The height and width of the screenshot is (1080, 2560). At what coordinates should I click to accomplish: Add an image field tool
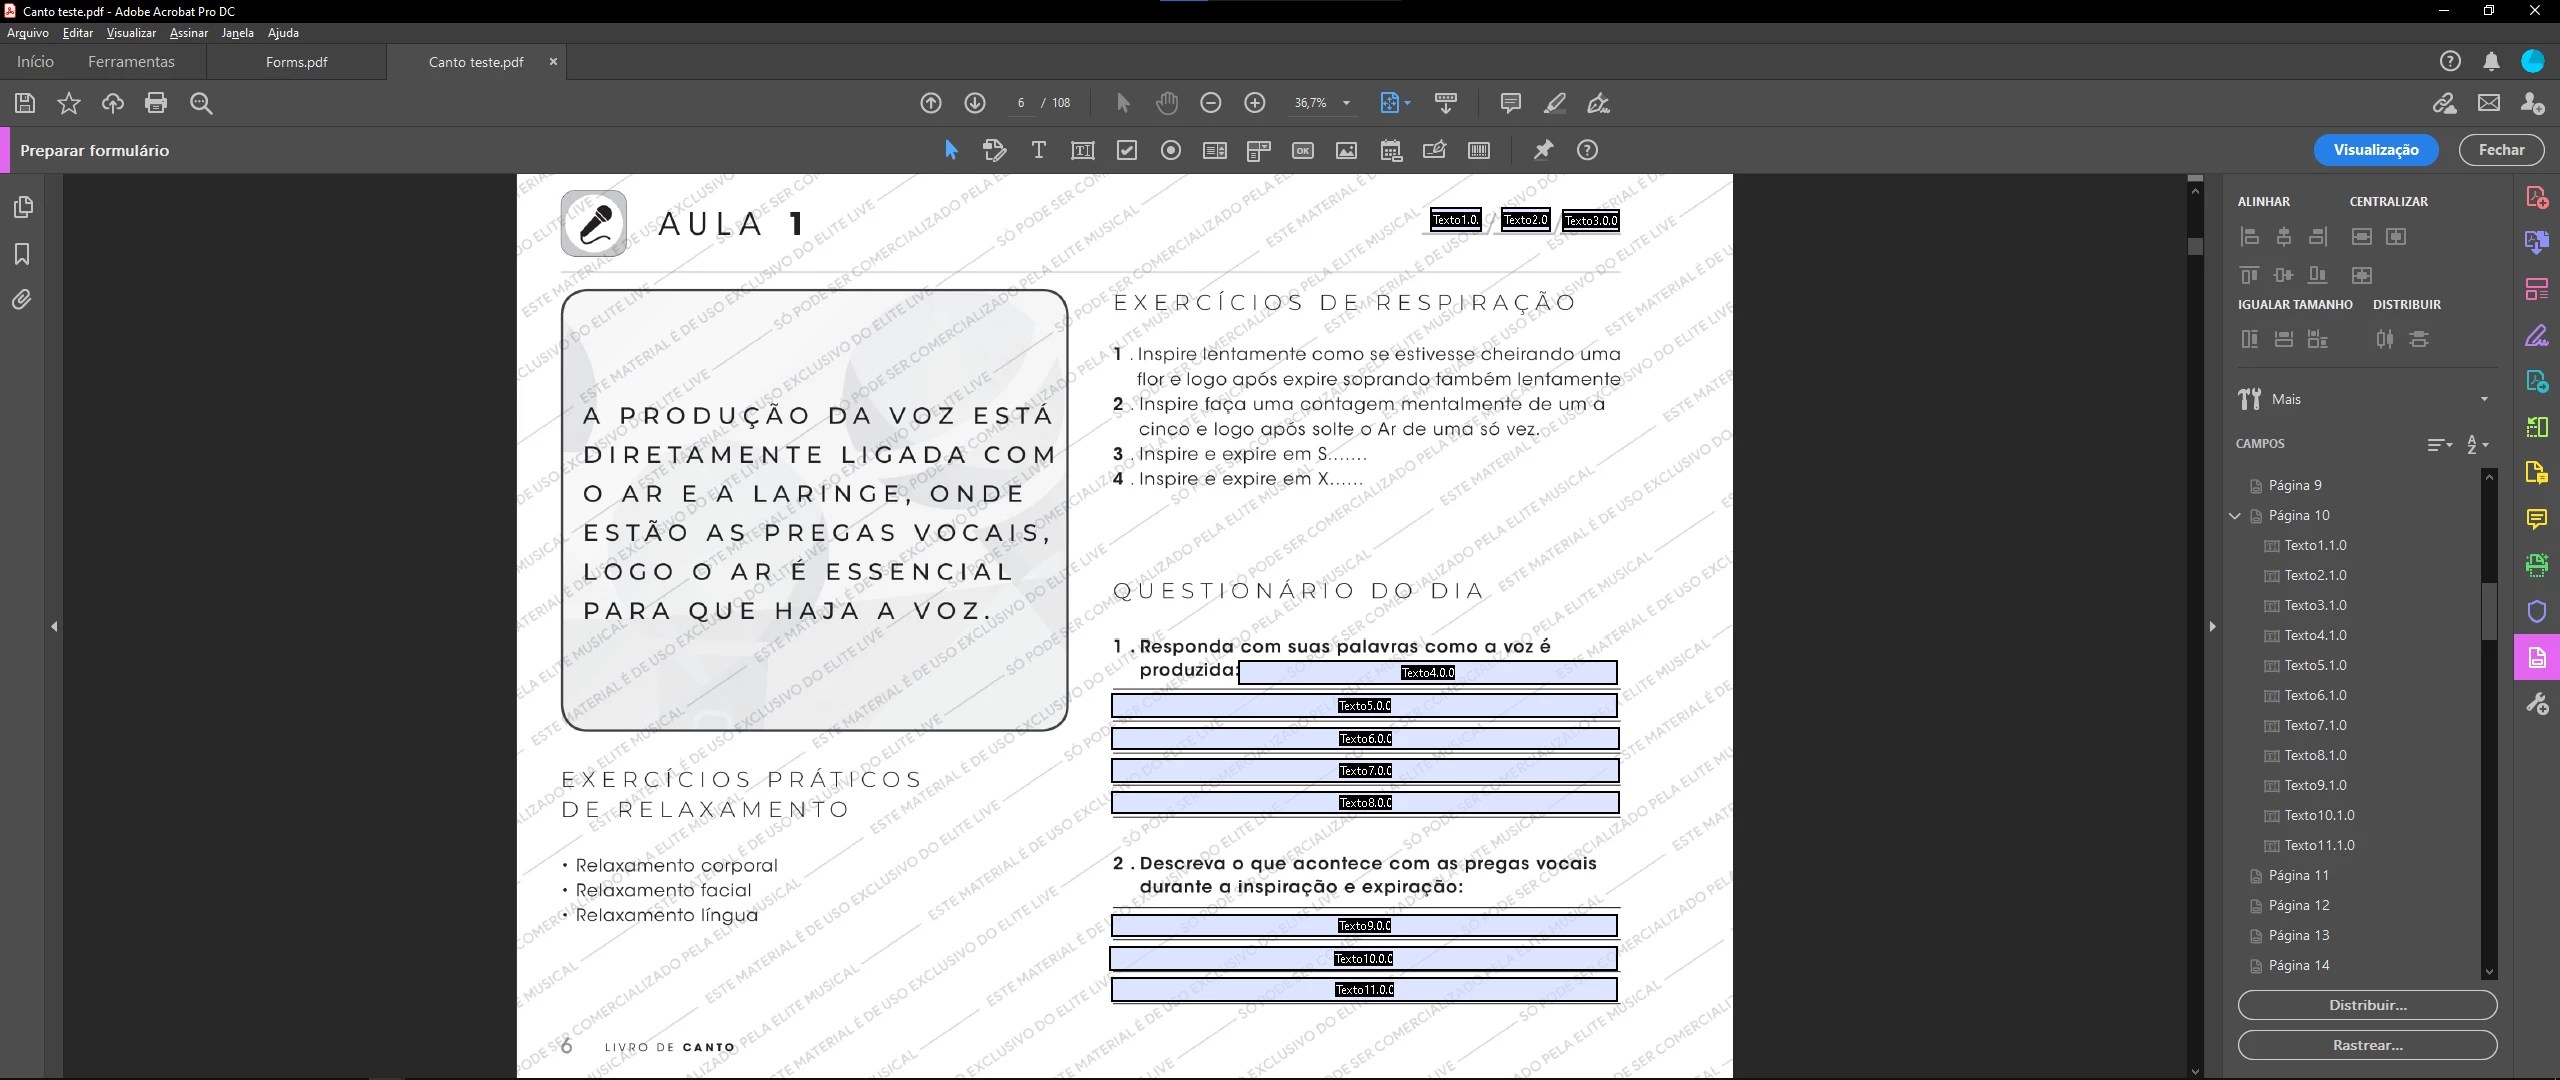coord(1347,150)
